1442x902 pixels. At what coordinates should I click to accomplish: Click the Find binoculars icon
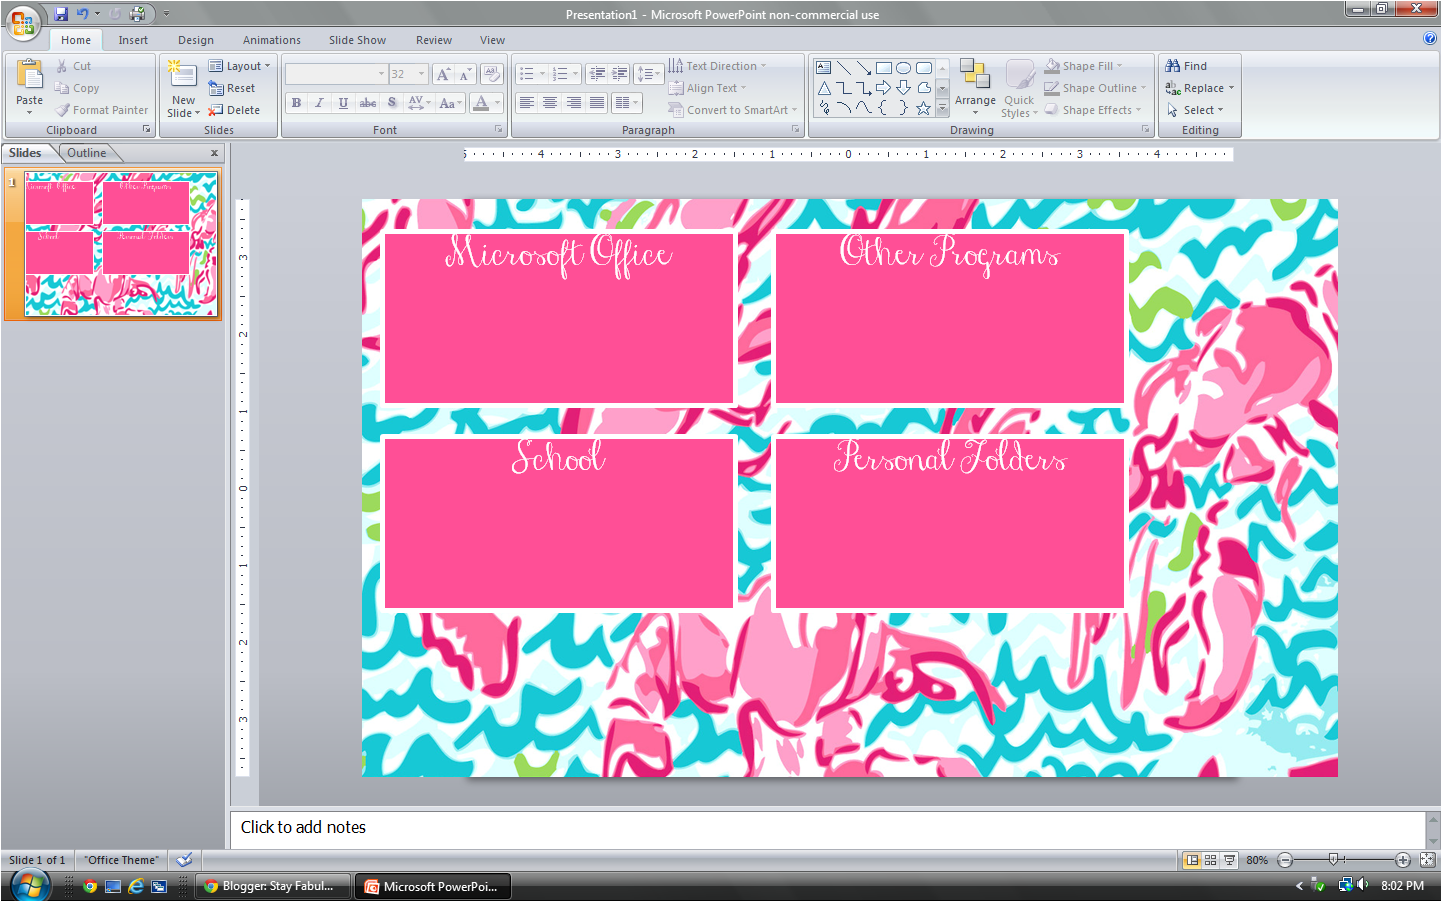[1173, 66]
